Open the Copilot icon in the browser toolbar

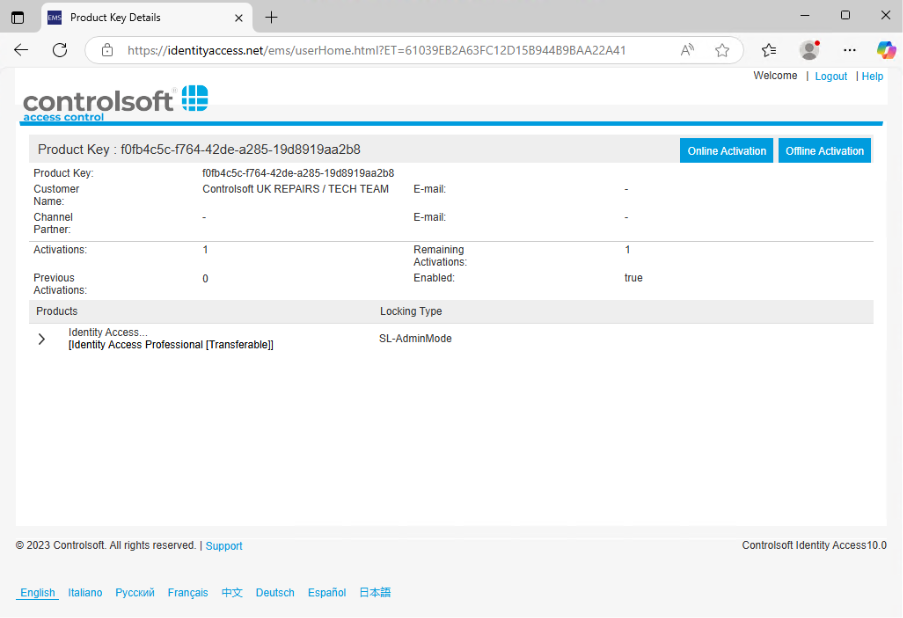click(x=885, y=50)
